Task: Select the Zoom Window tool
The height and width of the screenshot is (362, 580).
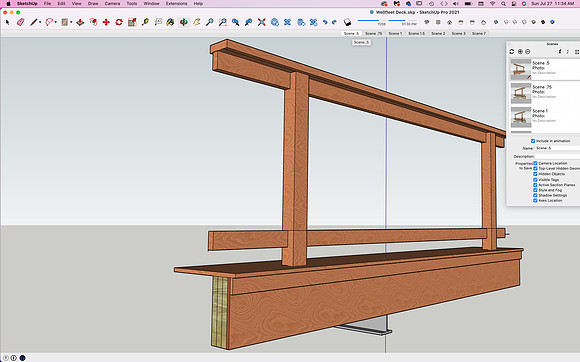Action: point(222,23)
